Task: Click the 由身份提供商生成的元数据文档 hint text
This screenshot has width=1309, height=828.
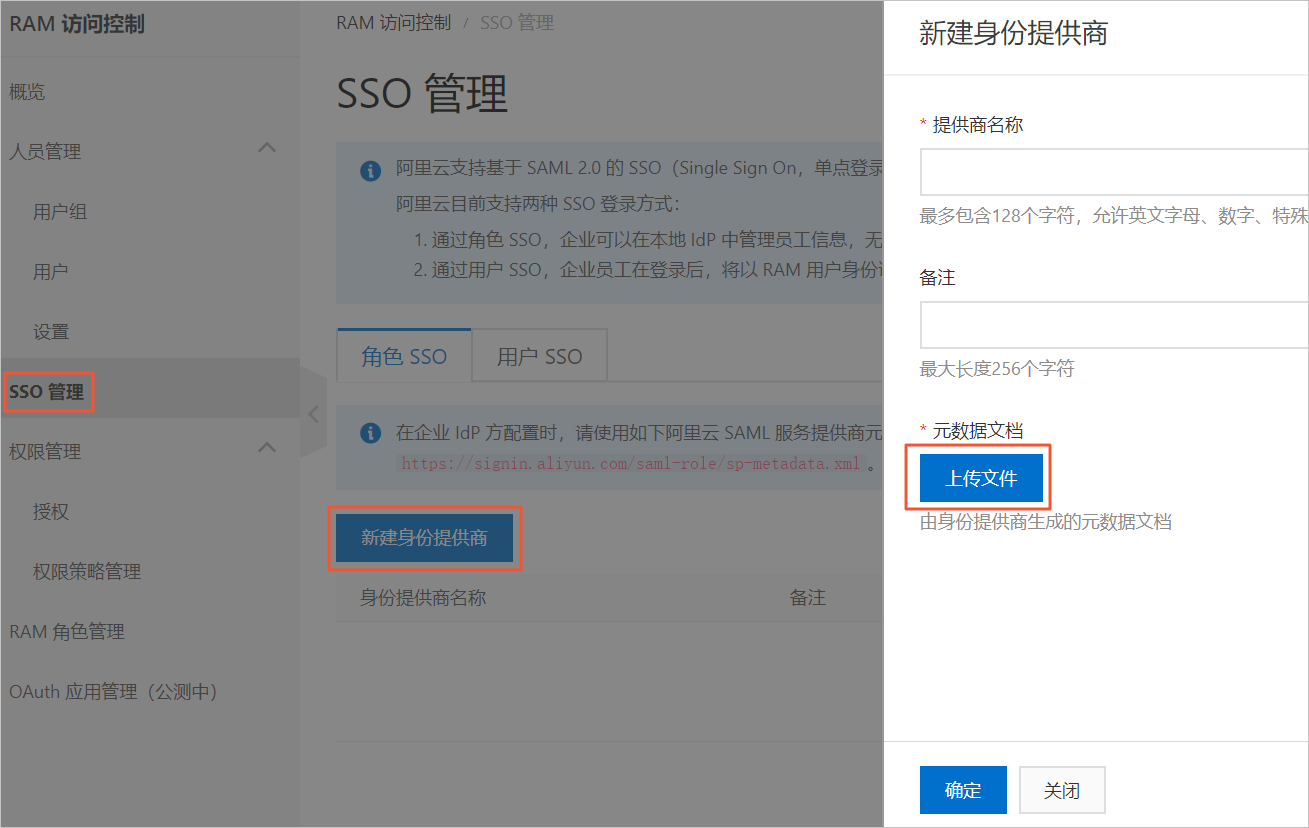Action: [1045, 521]
